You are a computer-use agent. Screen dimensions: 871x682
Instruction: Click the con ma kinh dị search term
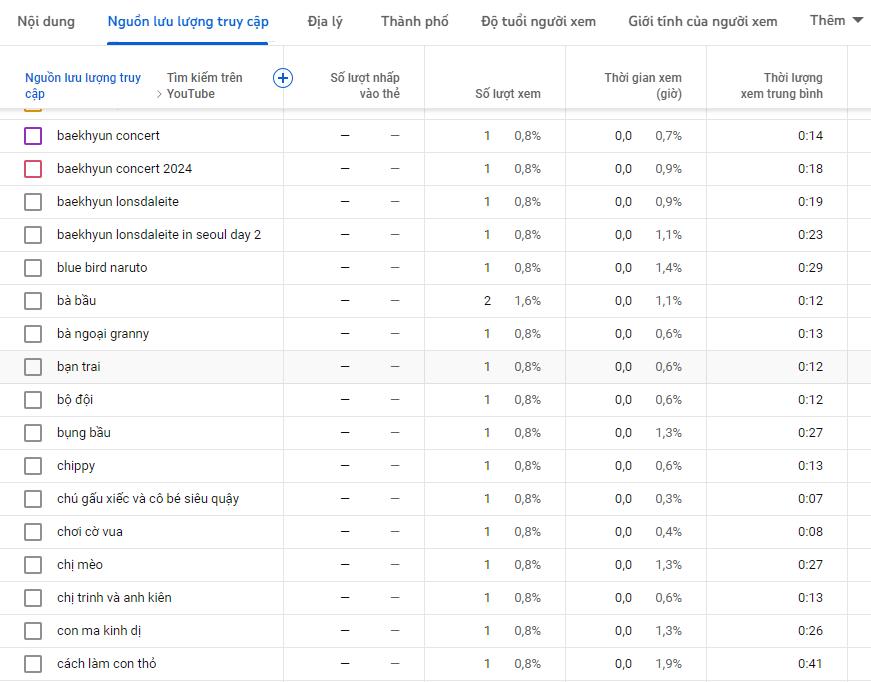[99, 631]
